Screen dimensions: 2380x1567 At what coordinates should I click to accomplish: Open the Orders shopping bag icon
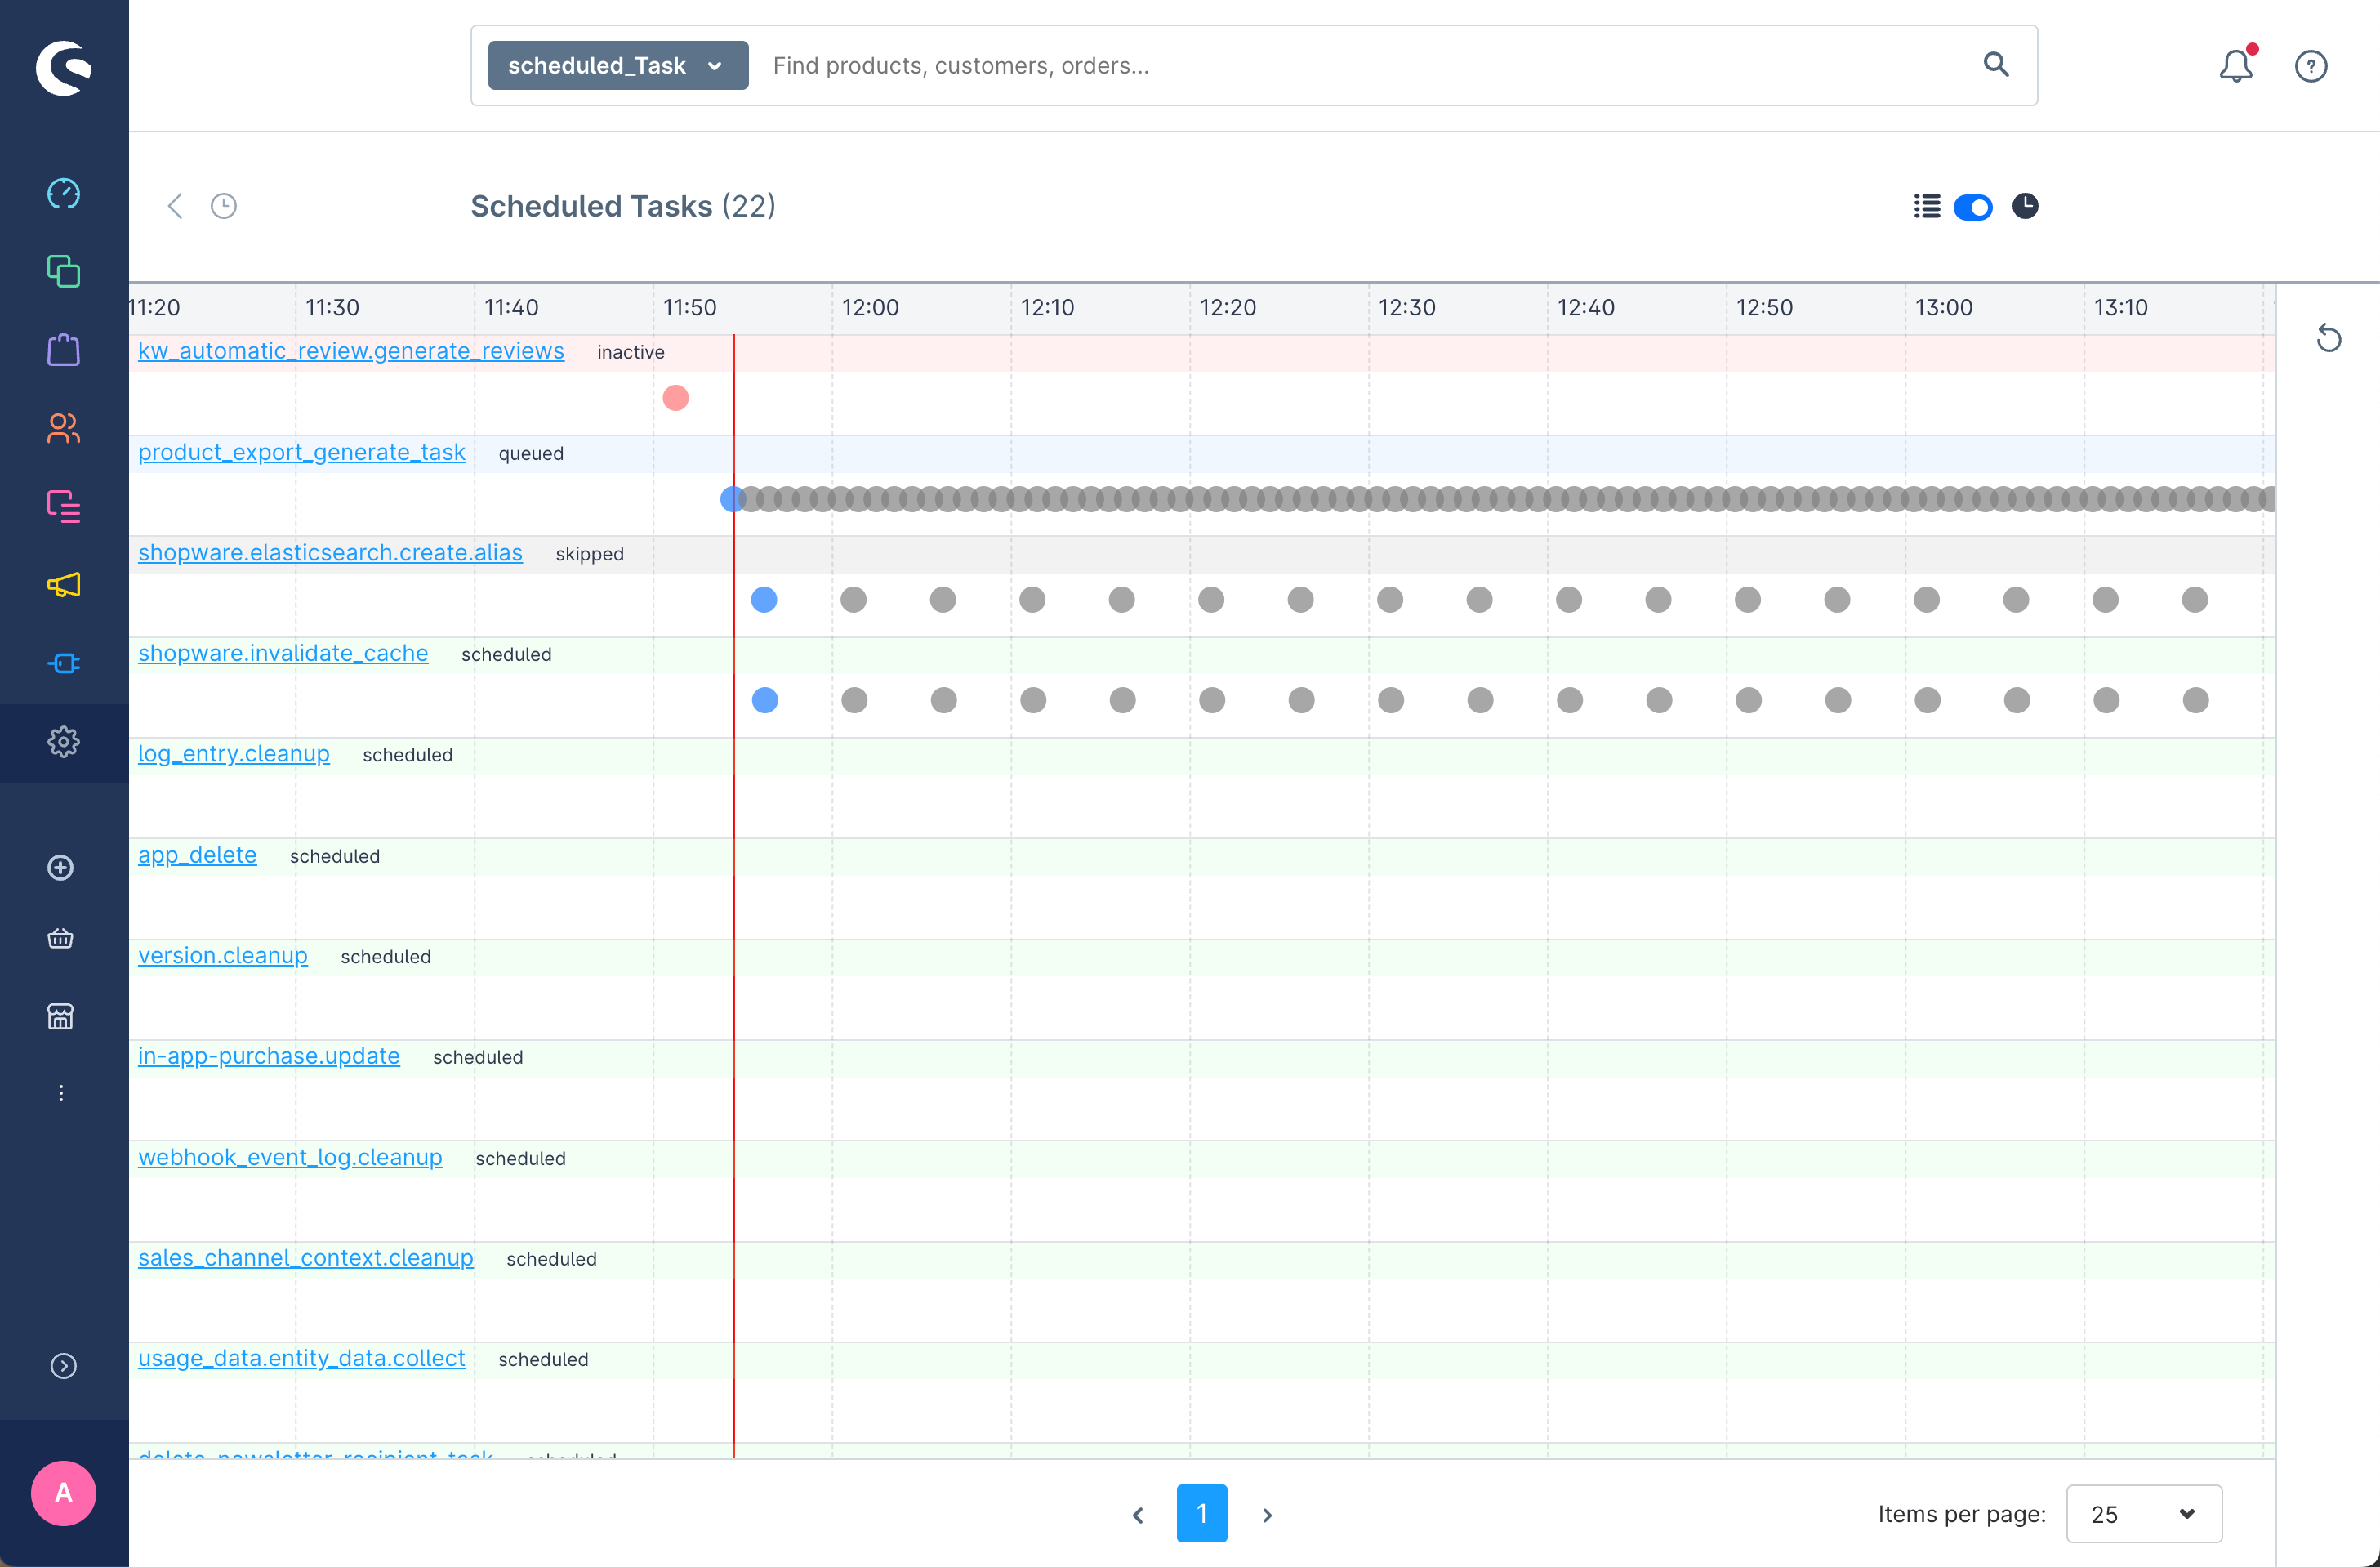63,350
